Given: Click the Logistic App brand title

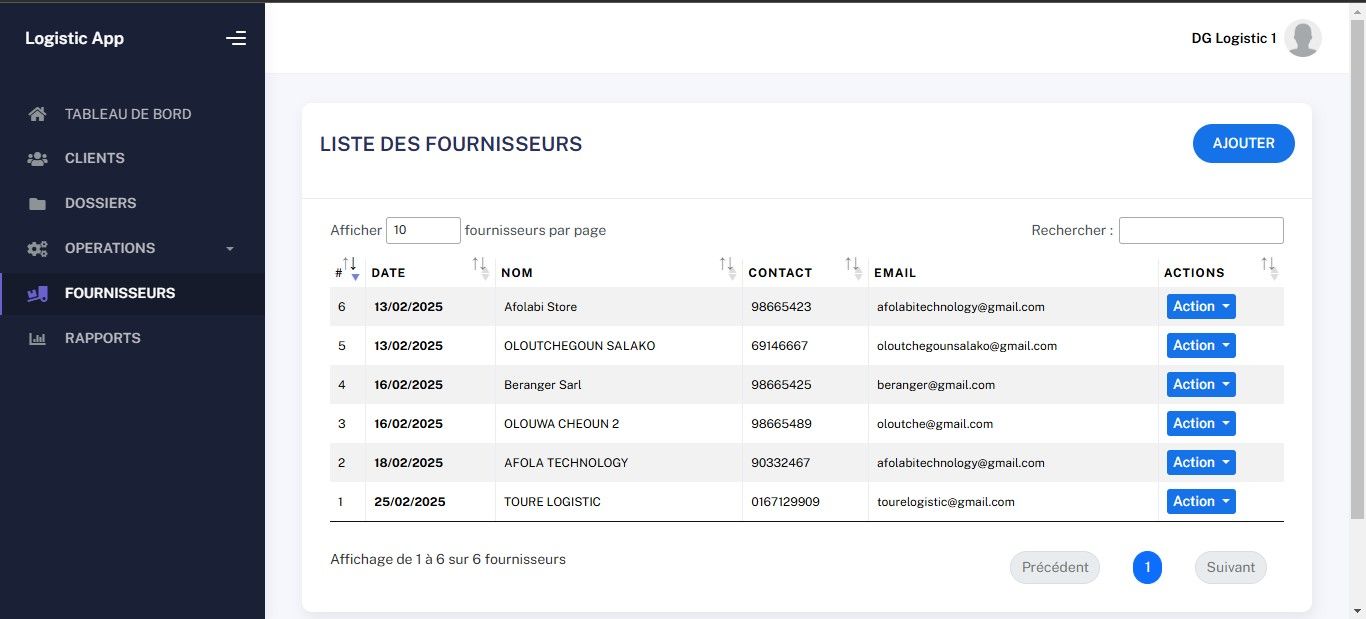Looking at the screenshot, I should 74,38.
